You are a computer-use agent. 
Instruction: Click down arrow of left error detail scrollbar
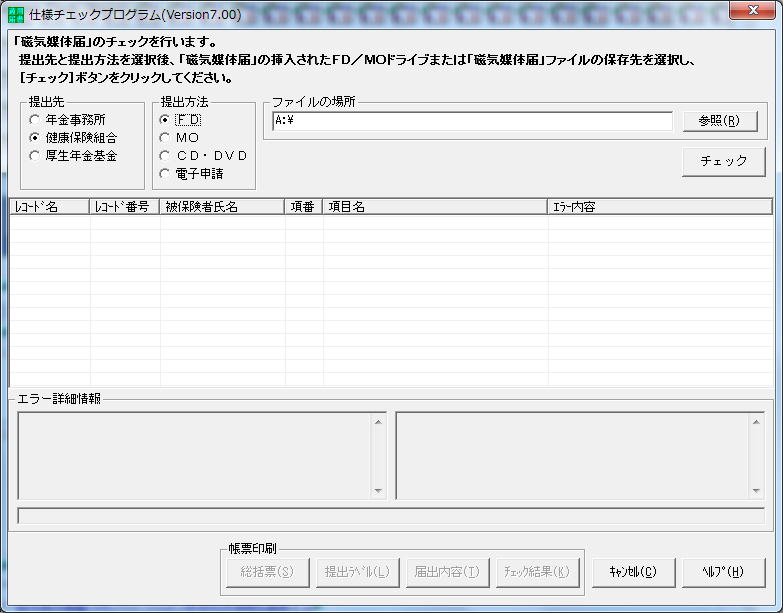click(378, 491)
